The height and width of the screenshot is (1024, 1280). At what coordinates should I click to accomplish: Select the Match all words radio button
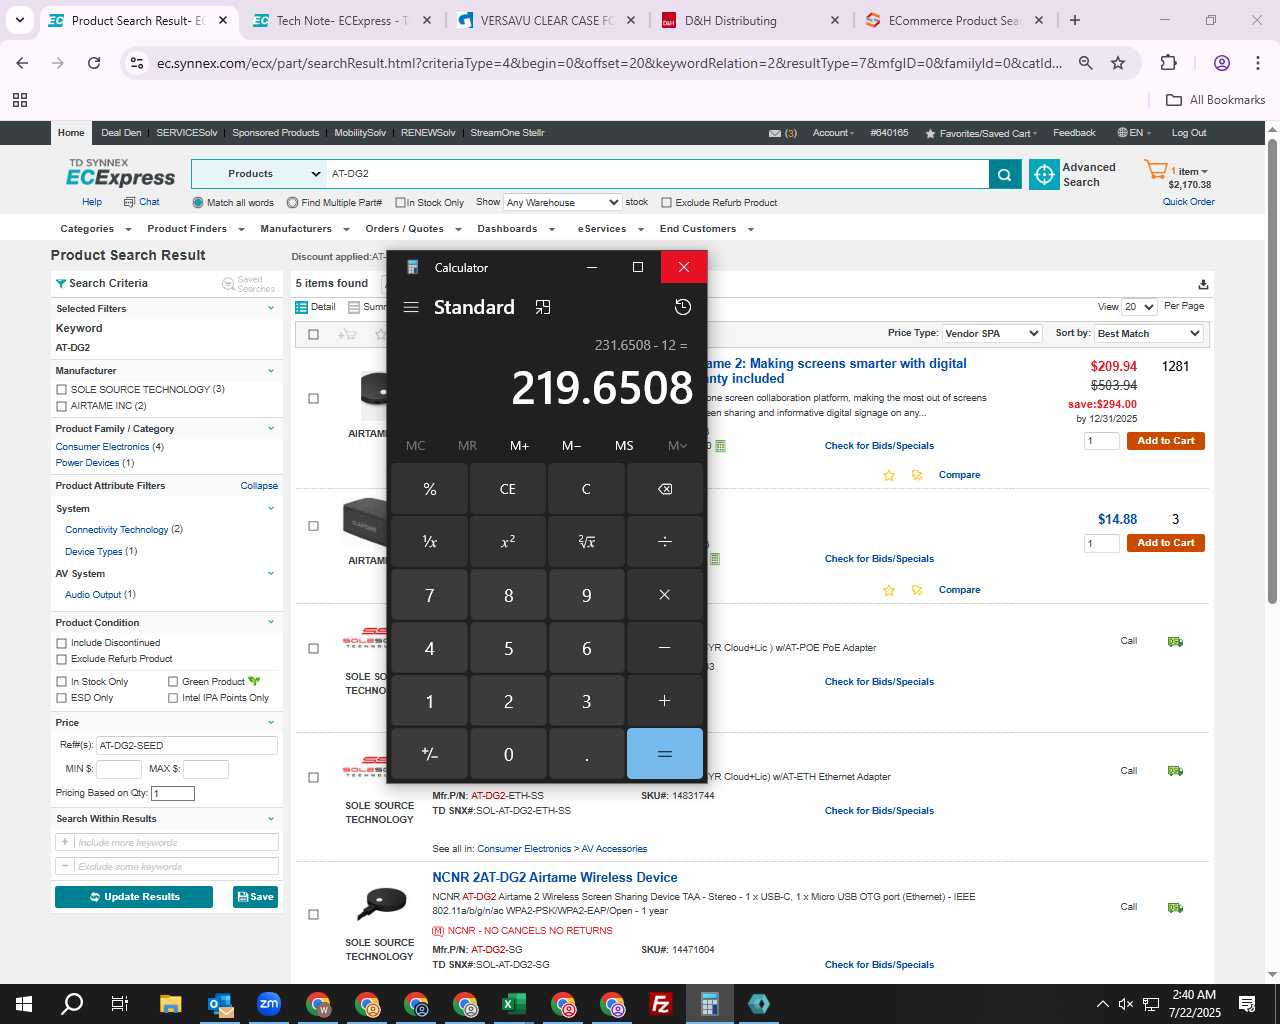pyautogui.click(x=198, y=202)
